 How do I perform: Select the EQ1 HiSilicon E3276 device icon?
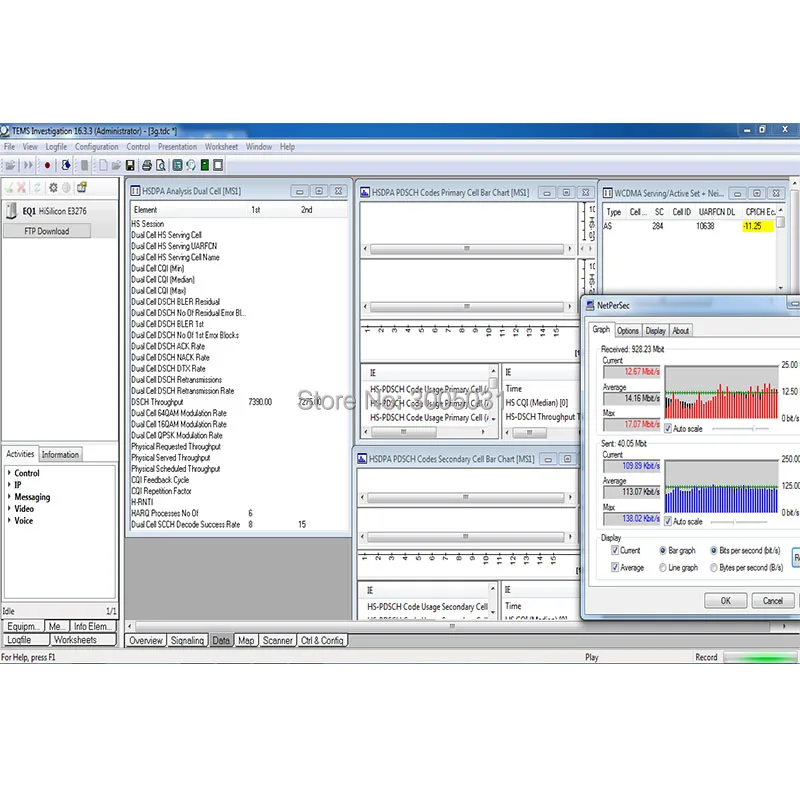[11, 211]
